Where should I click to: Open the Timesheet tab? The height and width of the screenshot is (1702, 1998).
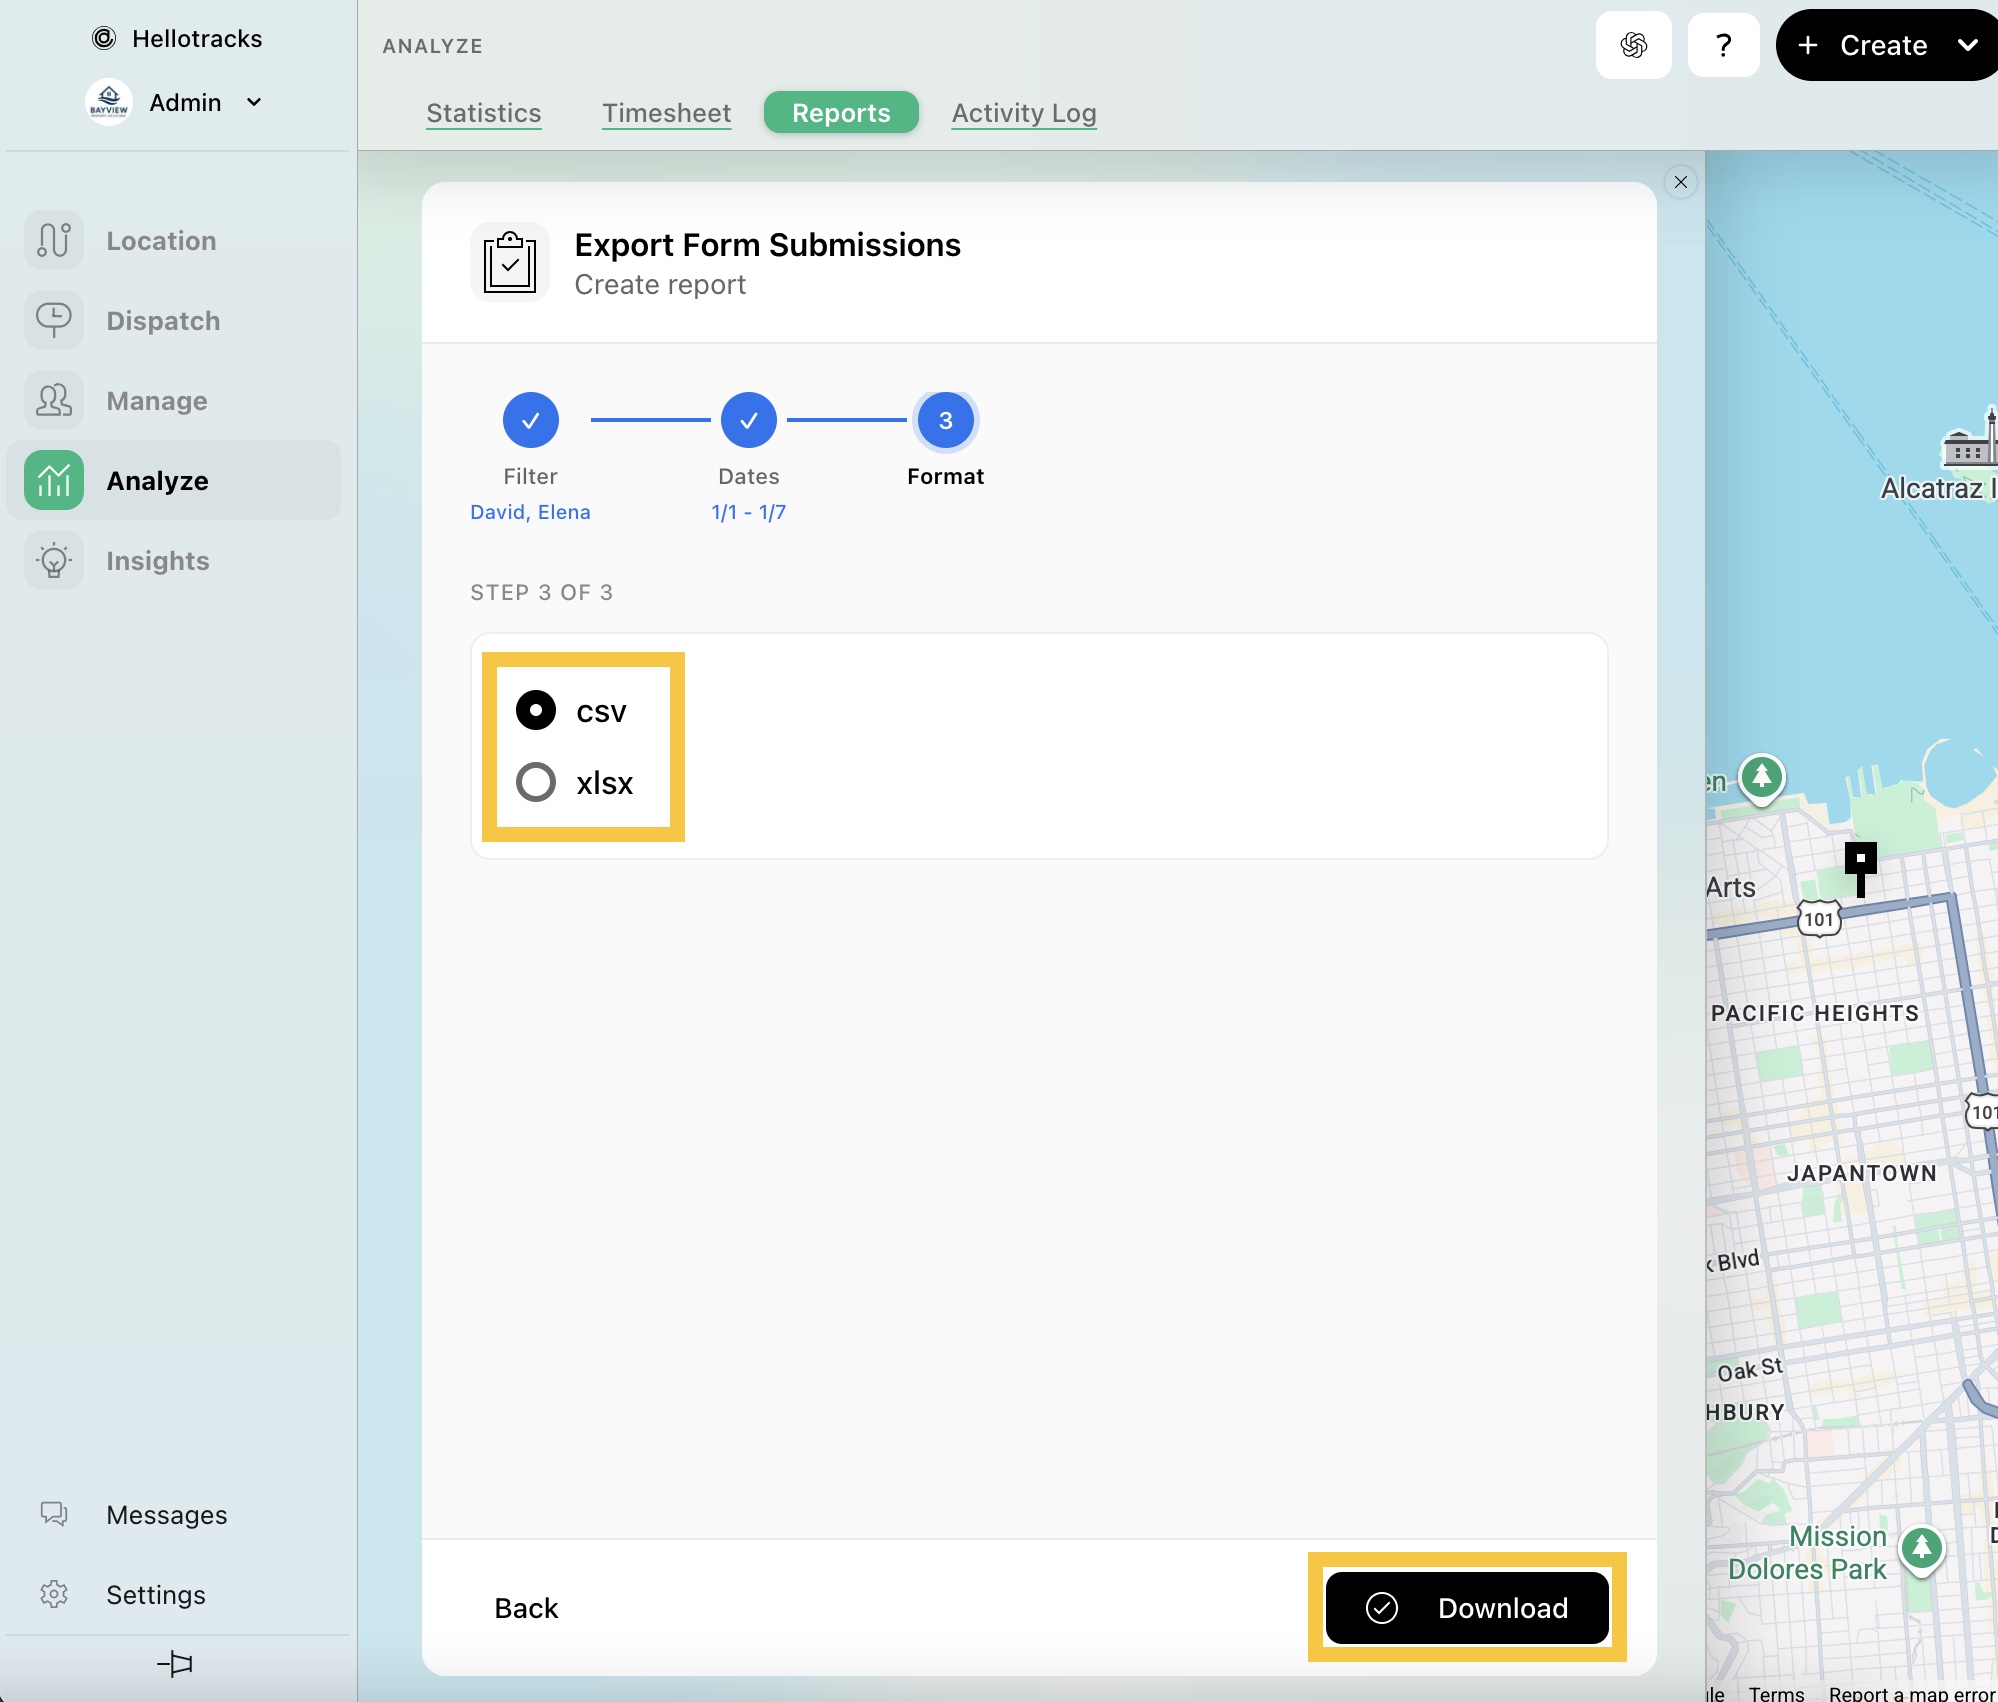click(666, 113)
